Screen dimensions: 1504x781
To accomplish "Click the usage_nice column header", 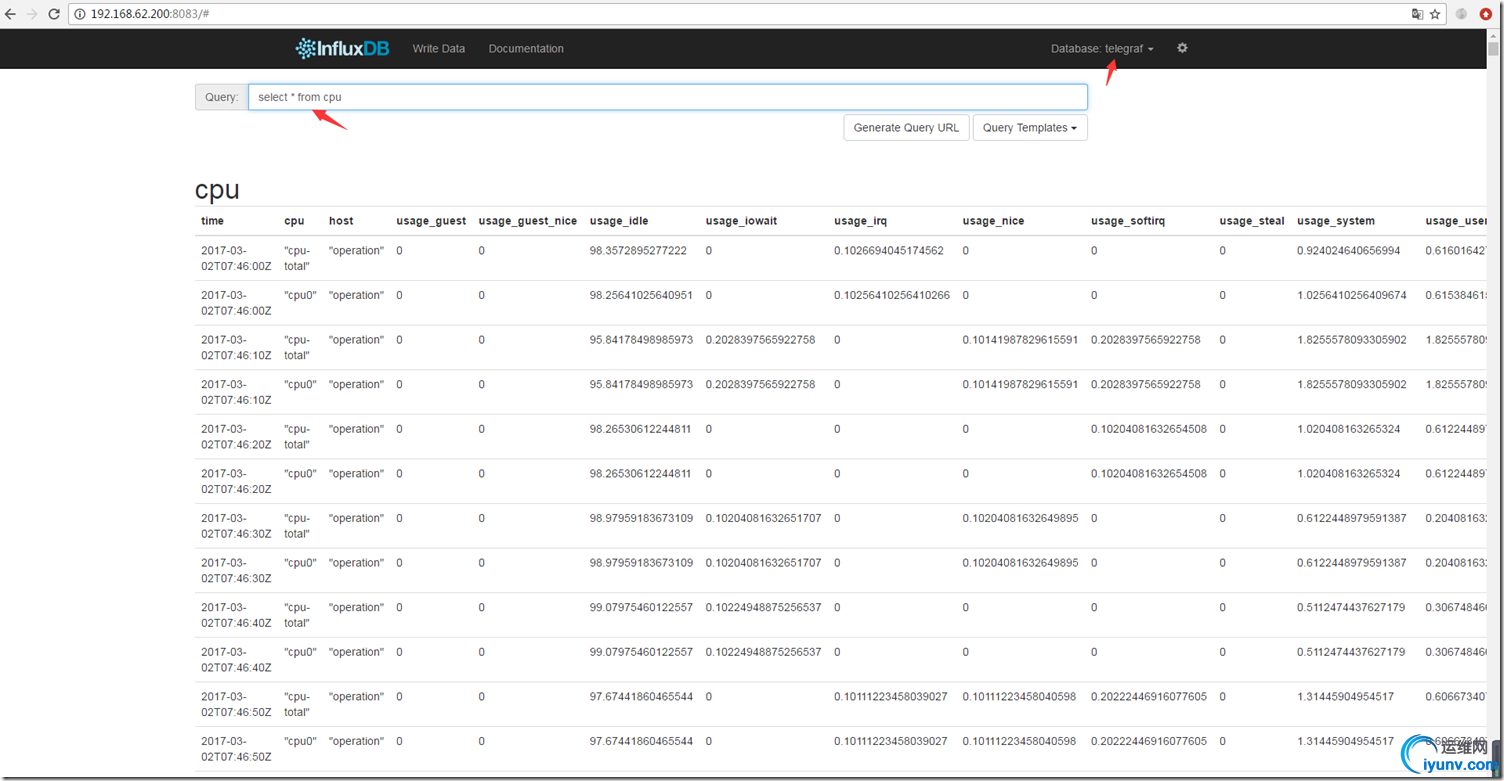I will point(993,221).
